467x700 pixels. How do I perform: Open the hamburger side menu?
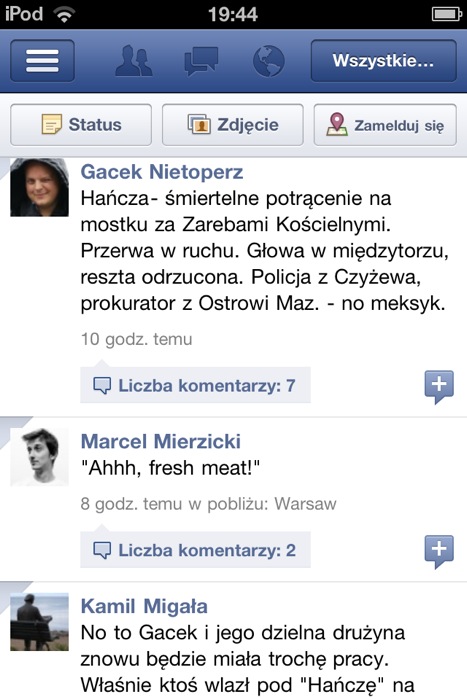(x=42, y=61)
